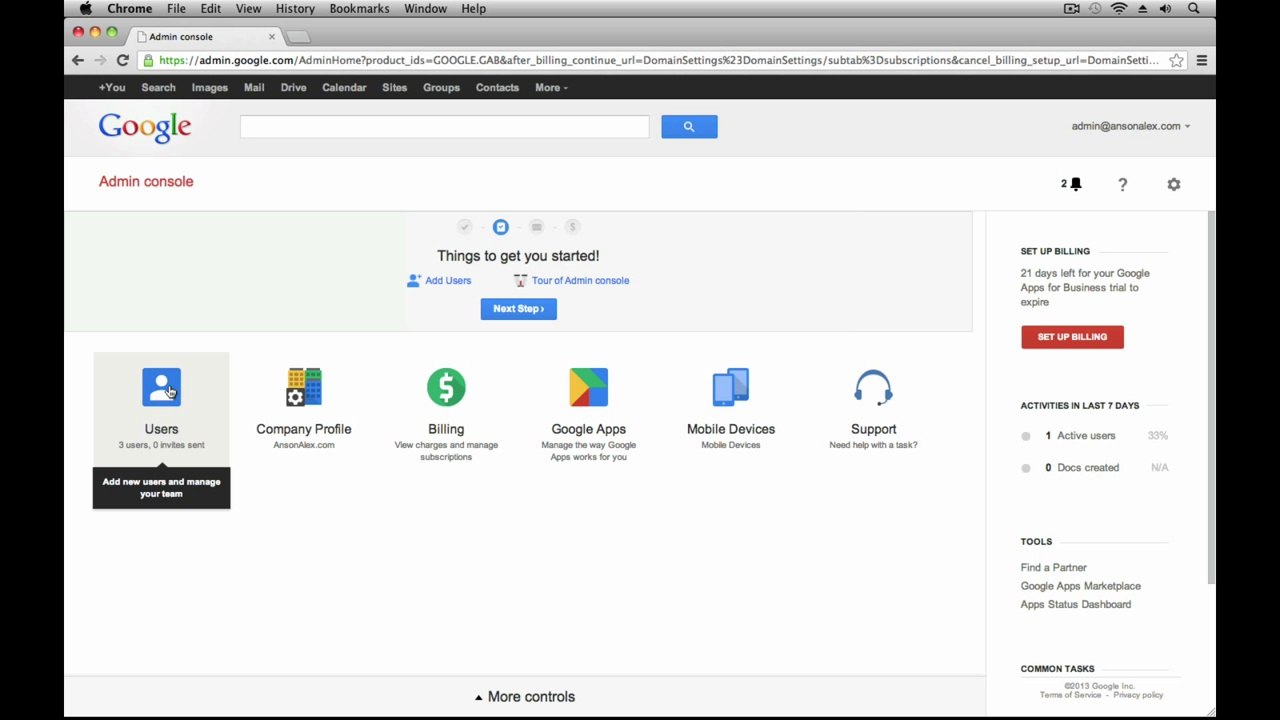Bookmark this page with the star icon

point(1177,60)
